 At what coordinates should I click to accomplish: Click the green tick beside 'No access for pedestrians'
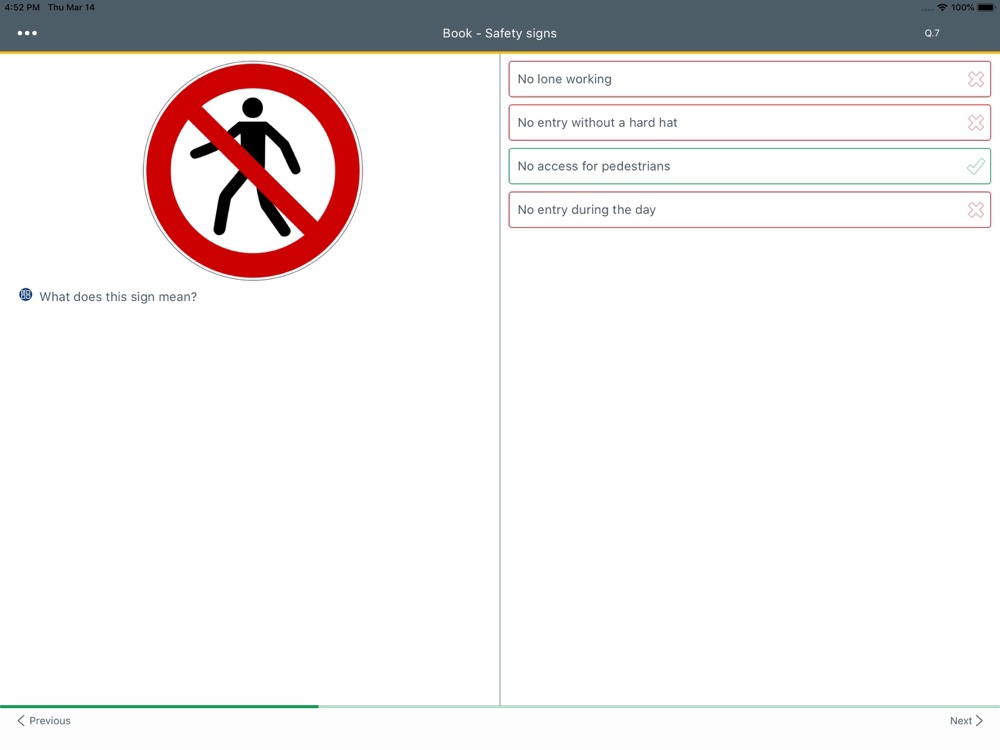975,166
